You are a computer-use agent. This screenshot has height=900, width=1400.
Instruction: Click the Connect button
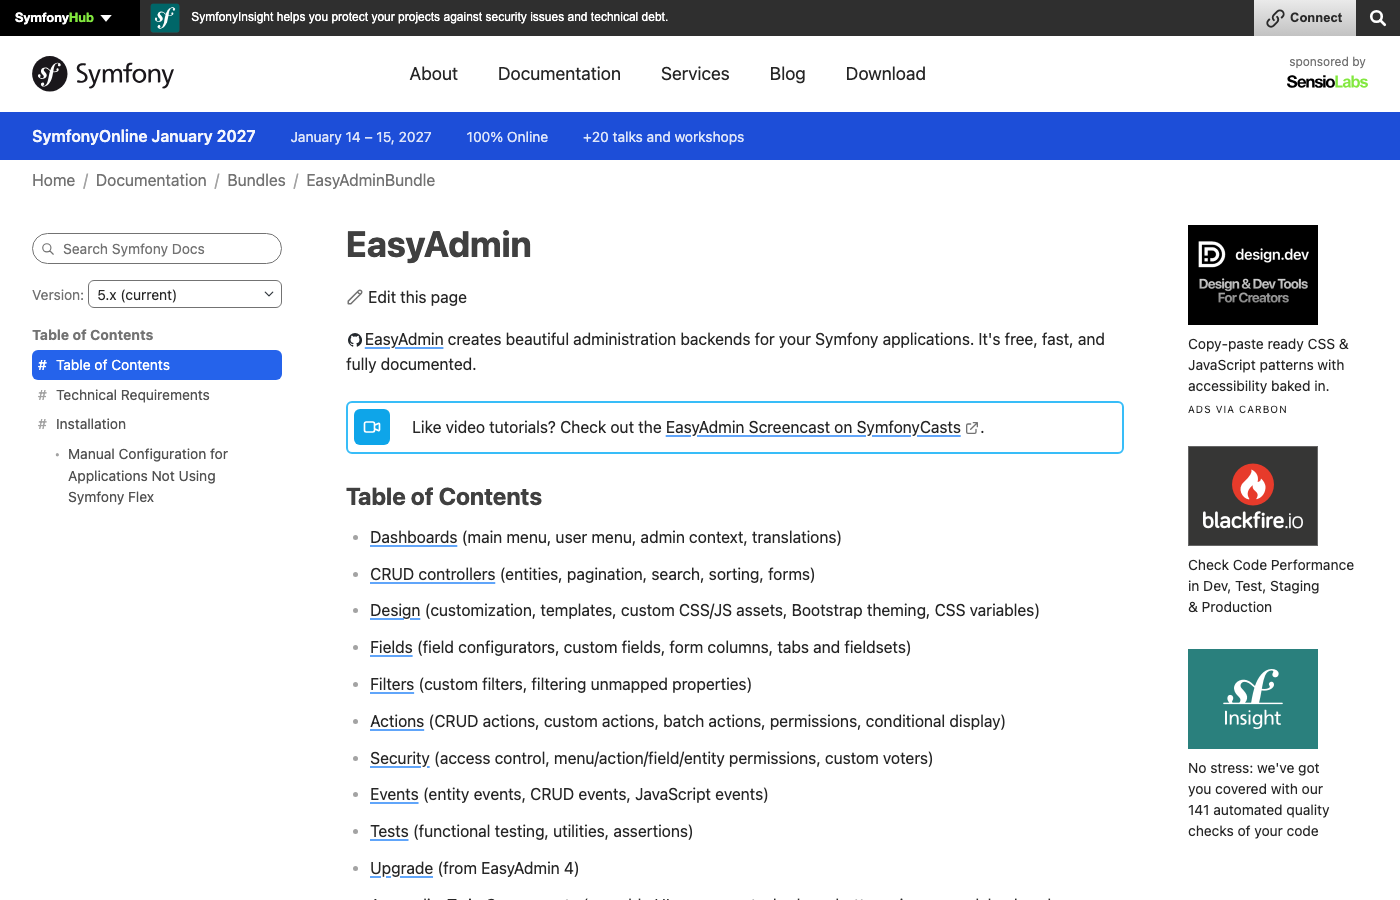tap(1304, 18)
